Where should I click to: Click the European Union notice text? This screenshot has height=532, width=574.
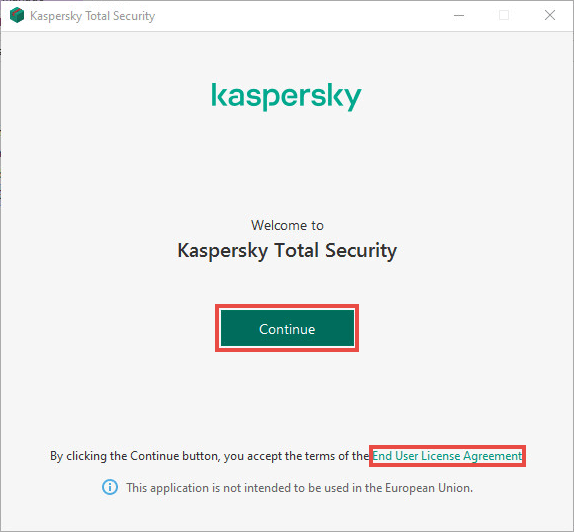(299, 488)
